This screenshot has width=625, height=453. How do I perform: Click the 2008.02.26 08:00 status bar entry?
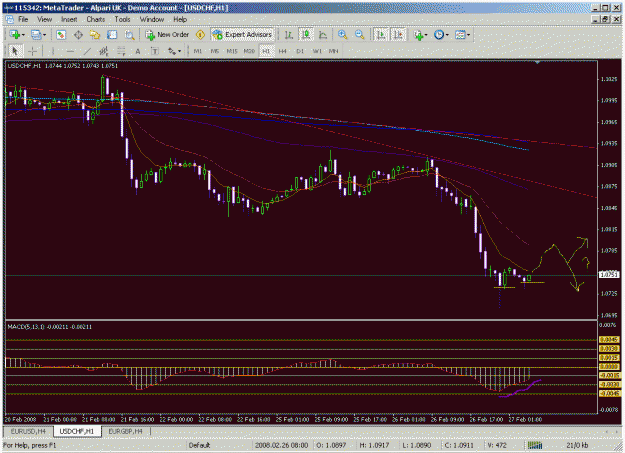tap(281, 445)
